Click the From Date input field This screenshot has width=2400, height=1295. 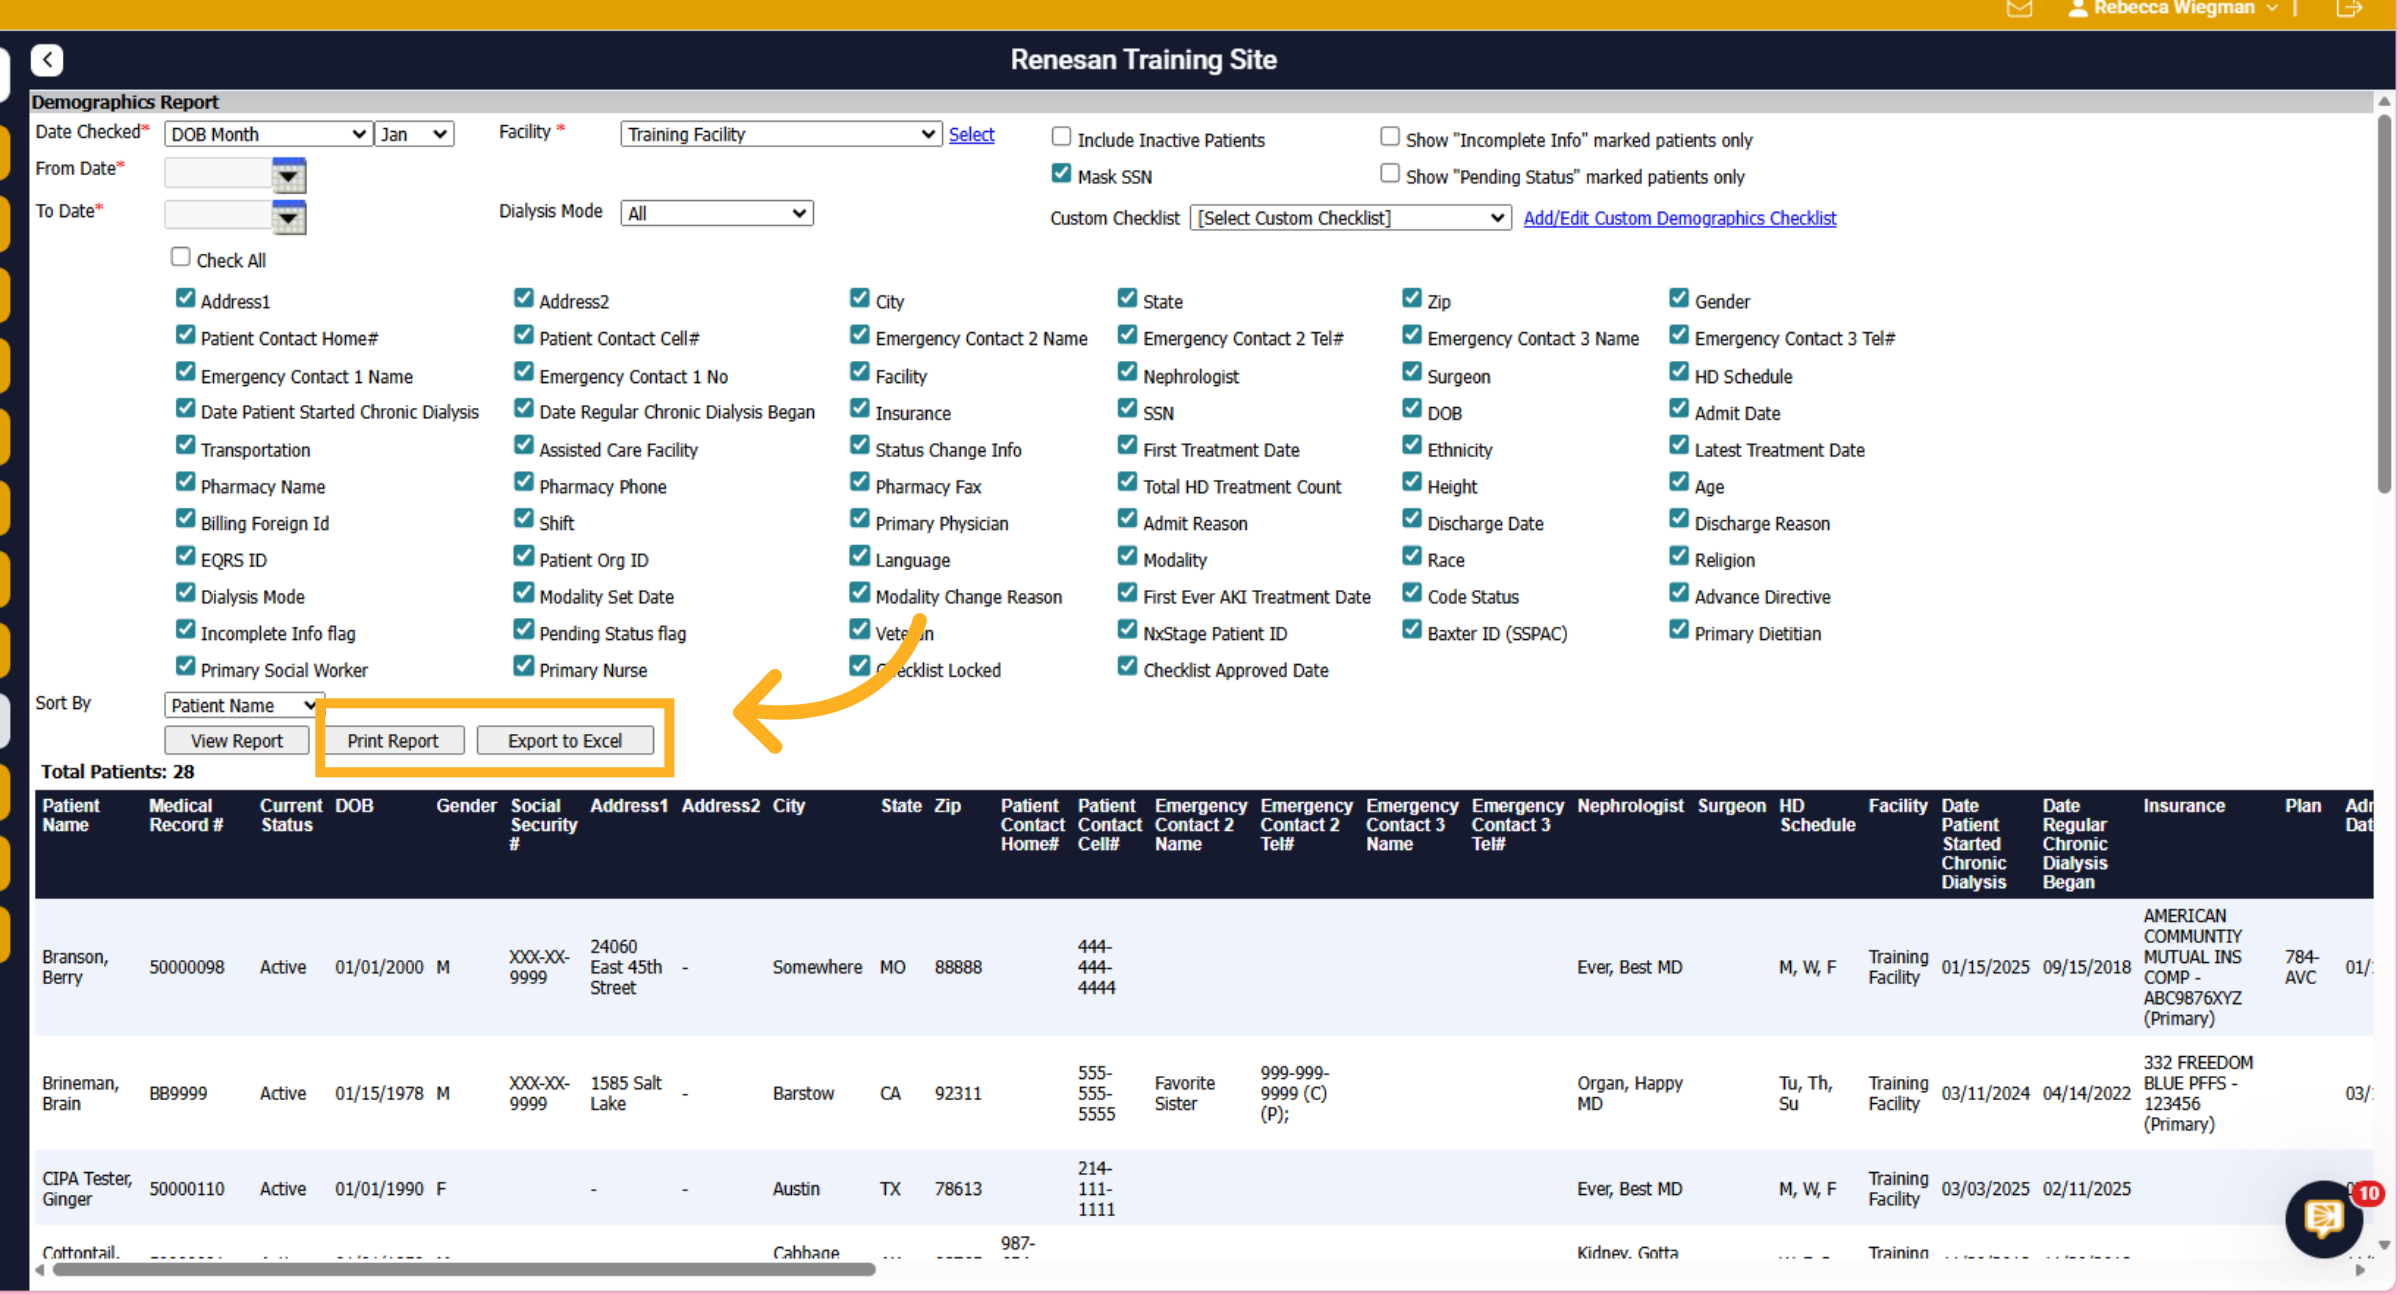[218, 174]
